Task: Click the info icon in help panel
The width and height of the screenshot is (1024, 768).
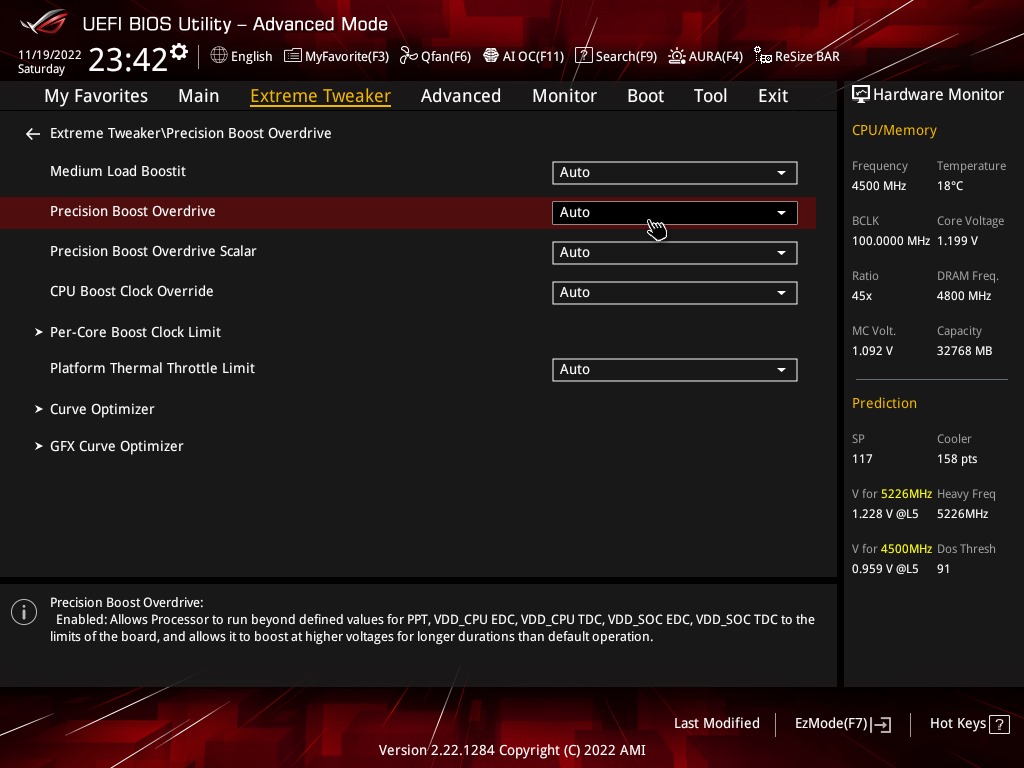Action: coord(24,613)
